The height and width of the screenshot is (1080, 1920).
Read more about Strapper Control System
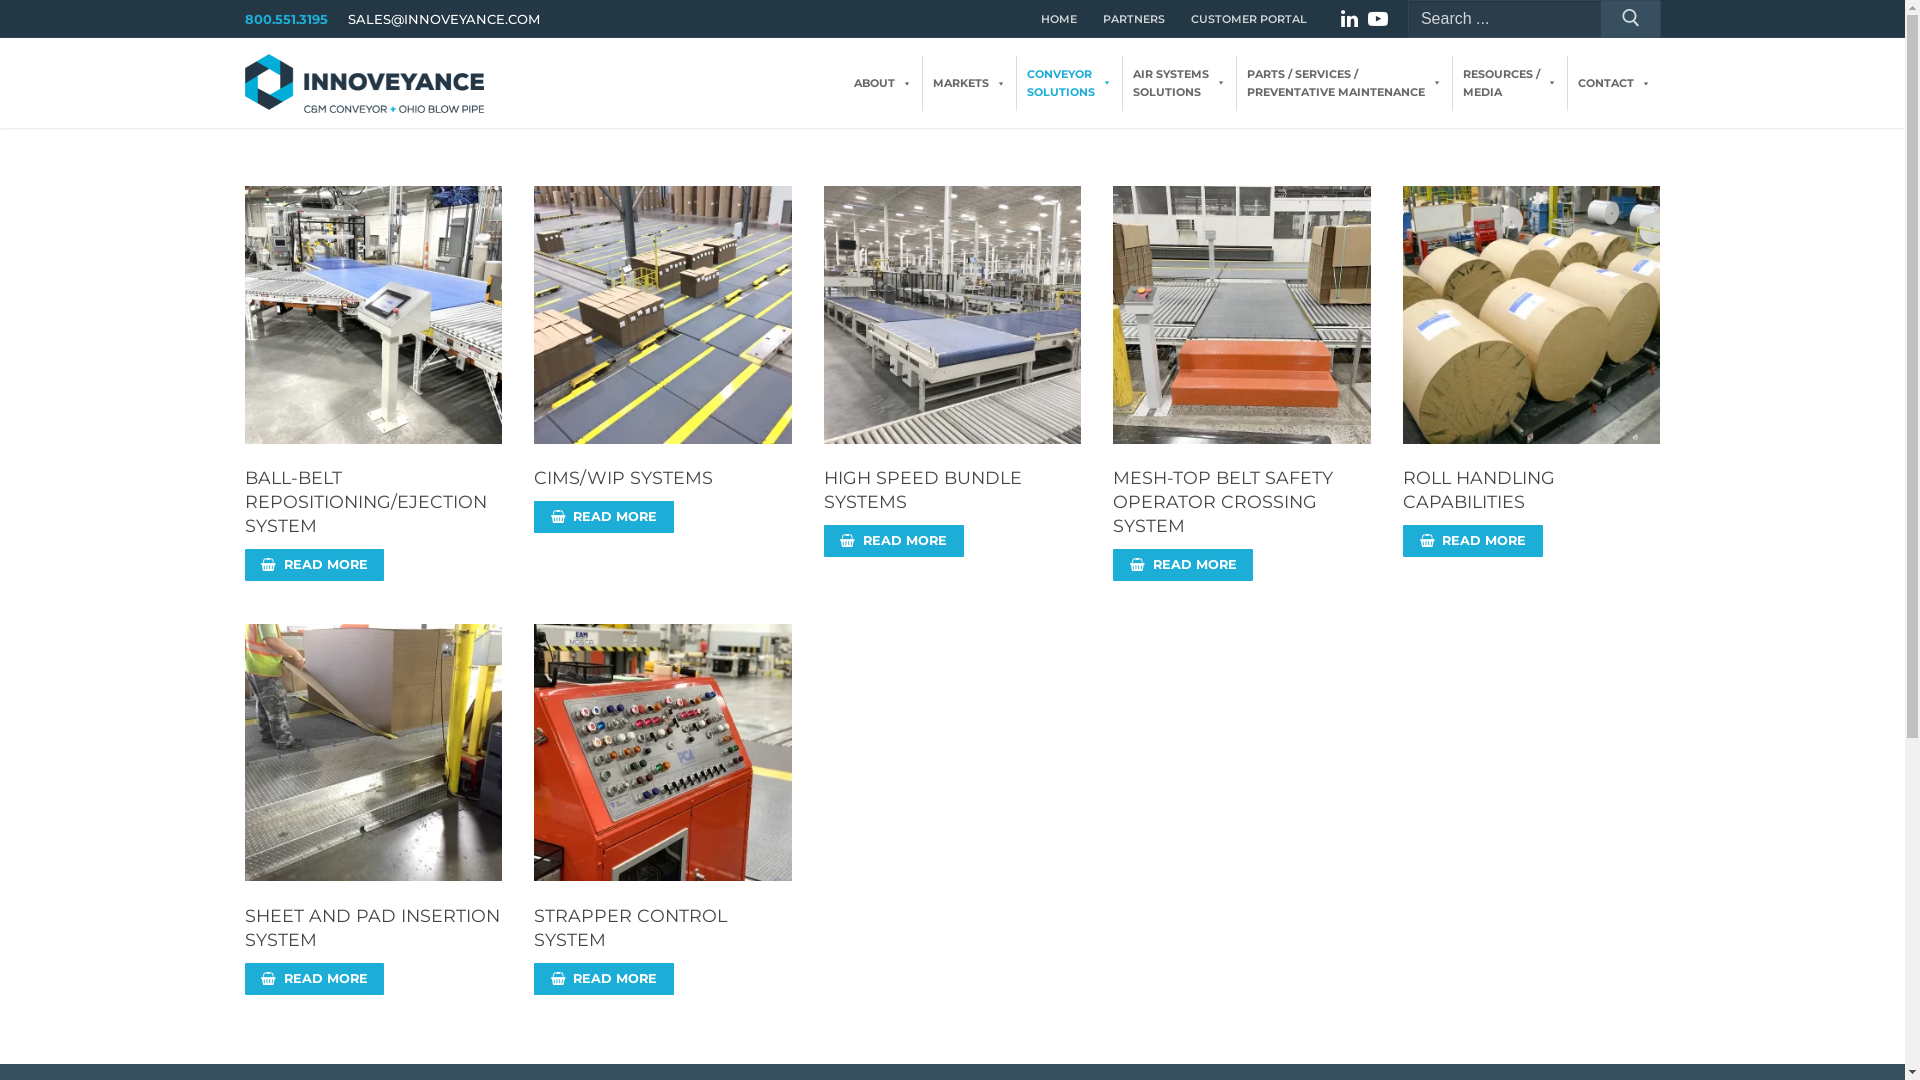pyautogui.click(x=604, y=979)
